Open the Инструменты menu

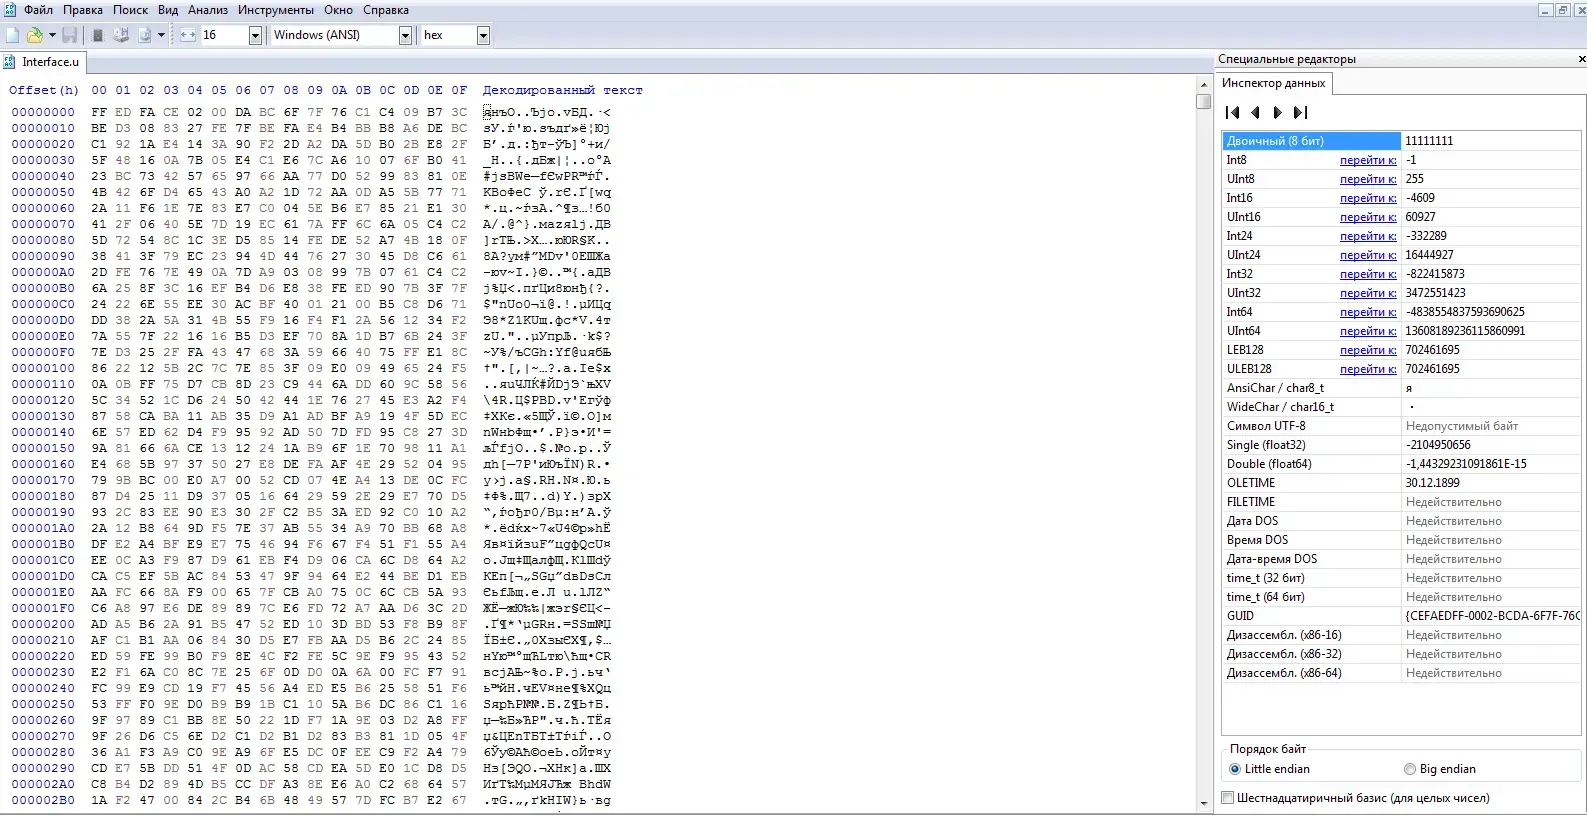tap(276, 10)
